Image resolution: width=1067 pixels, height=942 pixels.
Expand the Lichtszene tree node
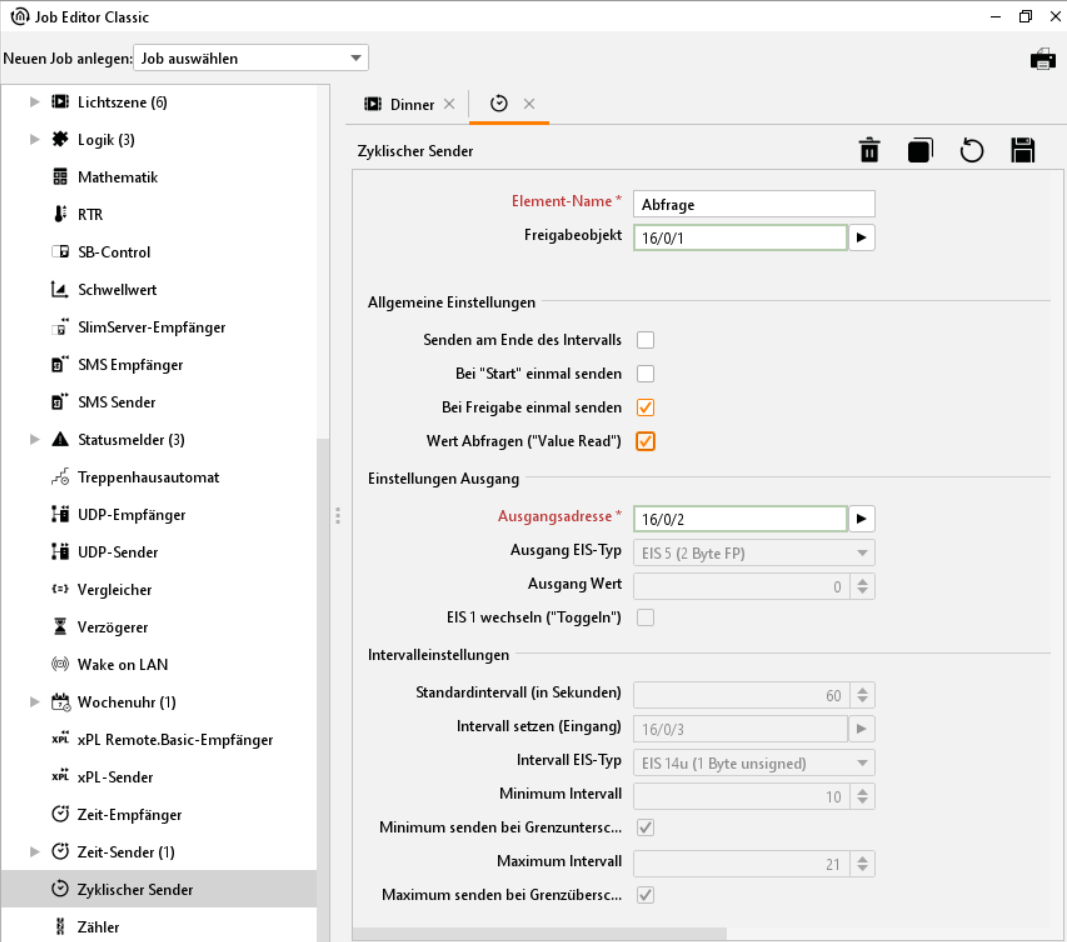point(35,102)
